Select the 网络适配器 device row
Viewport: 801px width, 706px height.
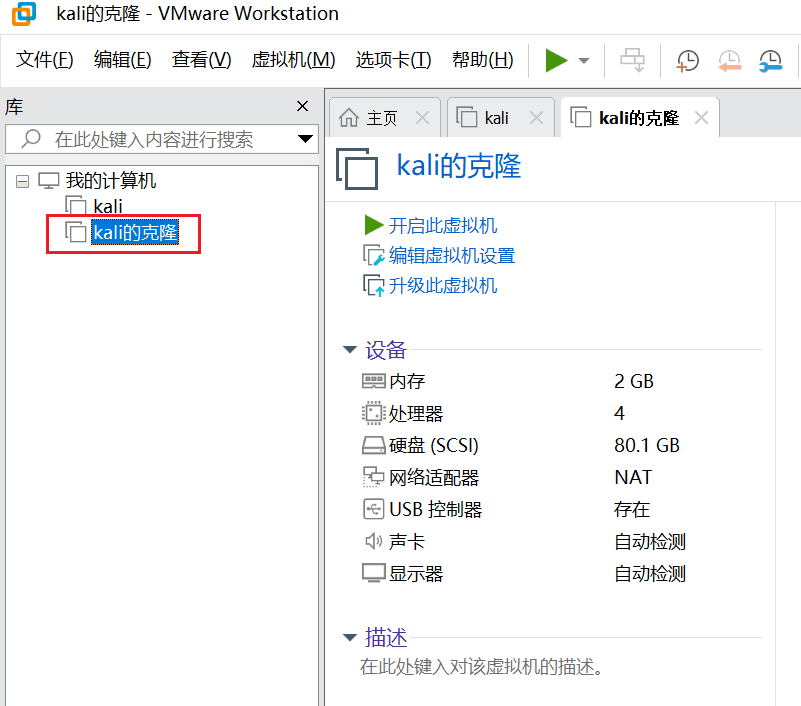pos(561,478)
